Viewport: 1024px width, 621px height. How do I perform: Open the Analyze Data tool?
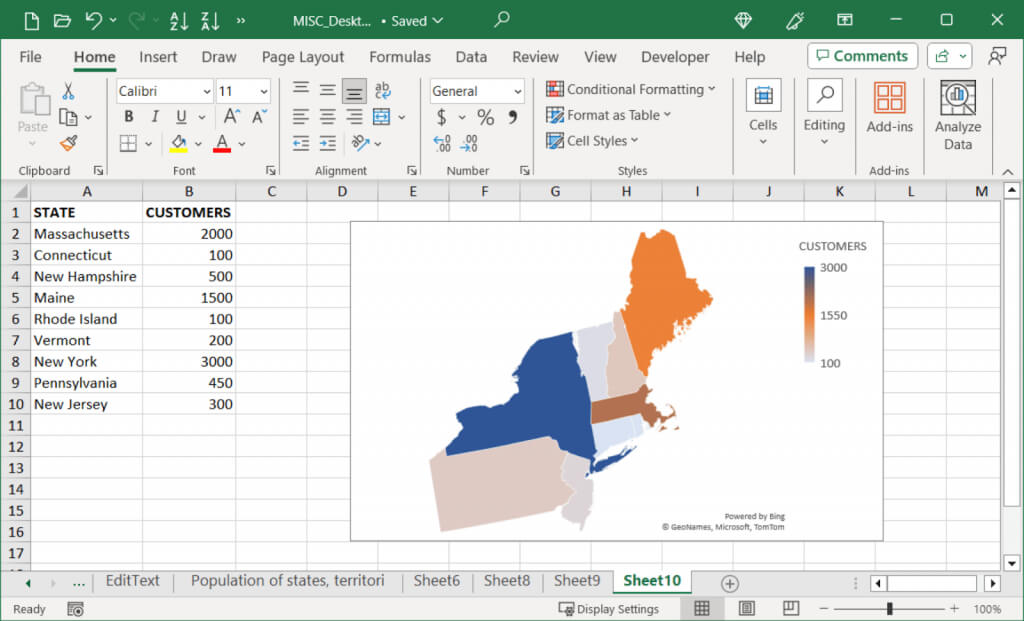(x=957, y=115)
